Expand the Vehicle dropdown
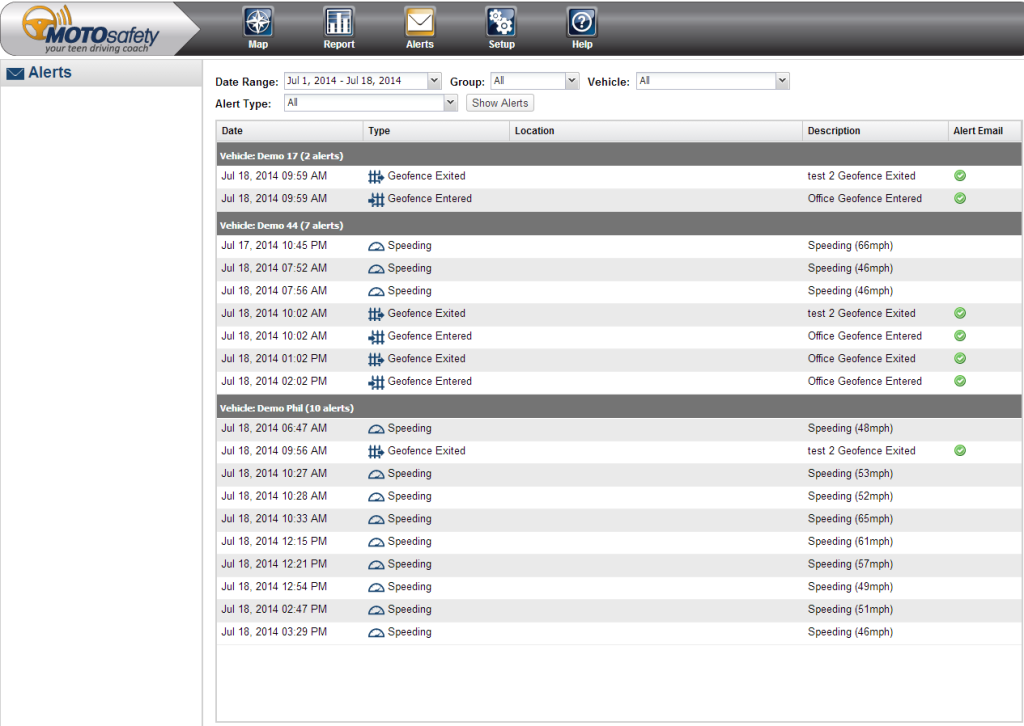 (782, 81)
